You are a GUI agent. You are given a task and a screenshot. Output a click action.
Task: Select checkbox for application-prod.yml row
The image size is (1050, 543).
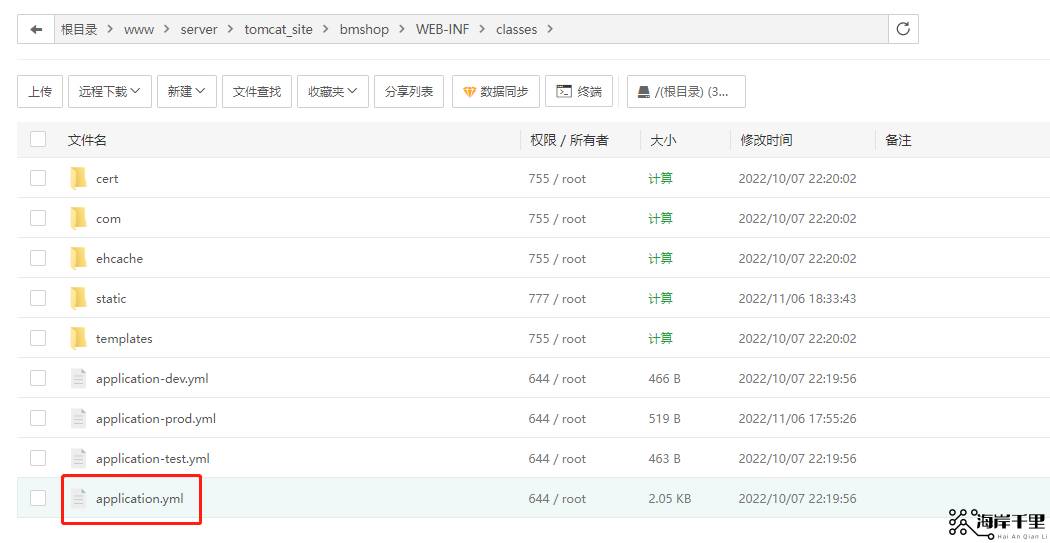click(x=38, y=419)
